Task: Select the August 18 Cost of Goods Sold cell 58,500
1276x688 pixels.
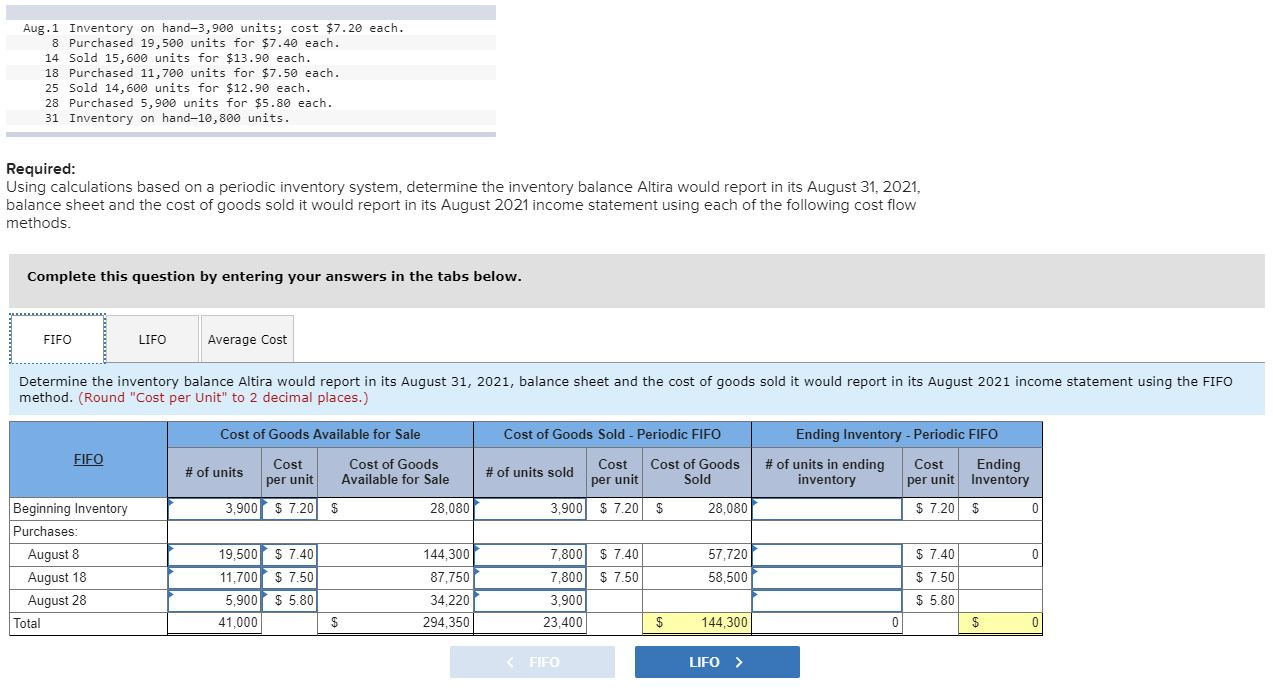Action: click(x=696, y=577)
